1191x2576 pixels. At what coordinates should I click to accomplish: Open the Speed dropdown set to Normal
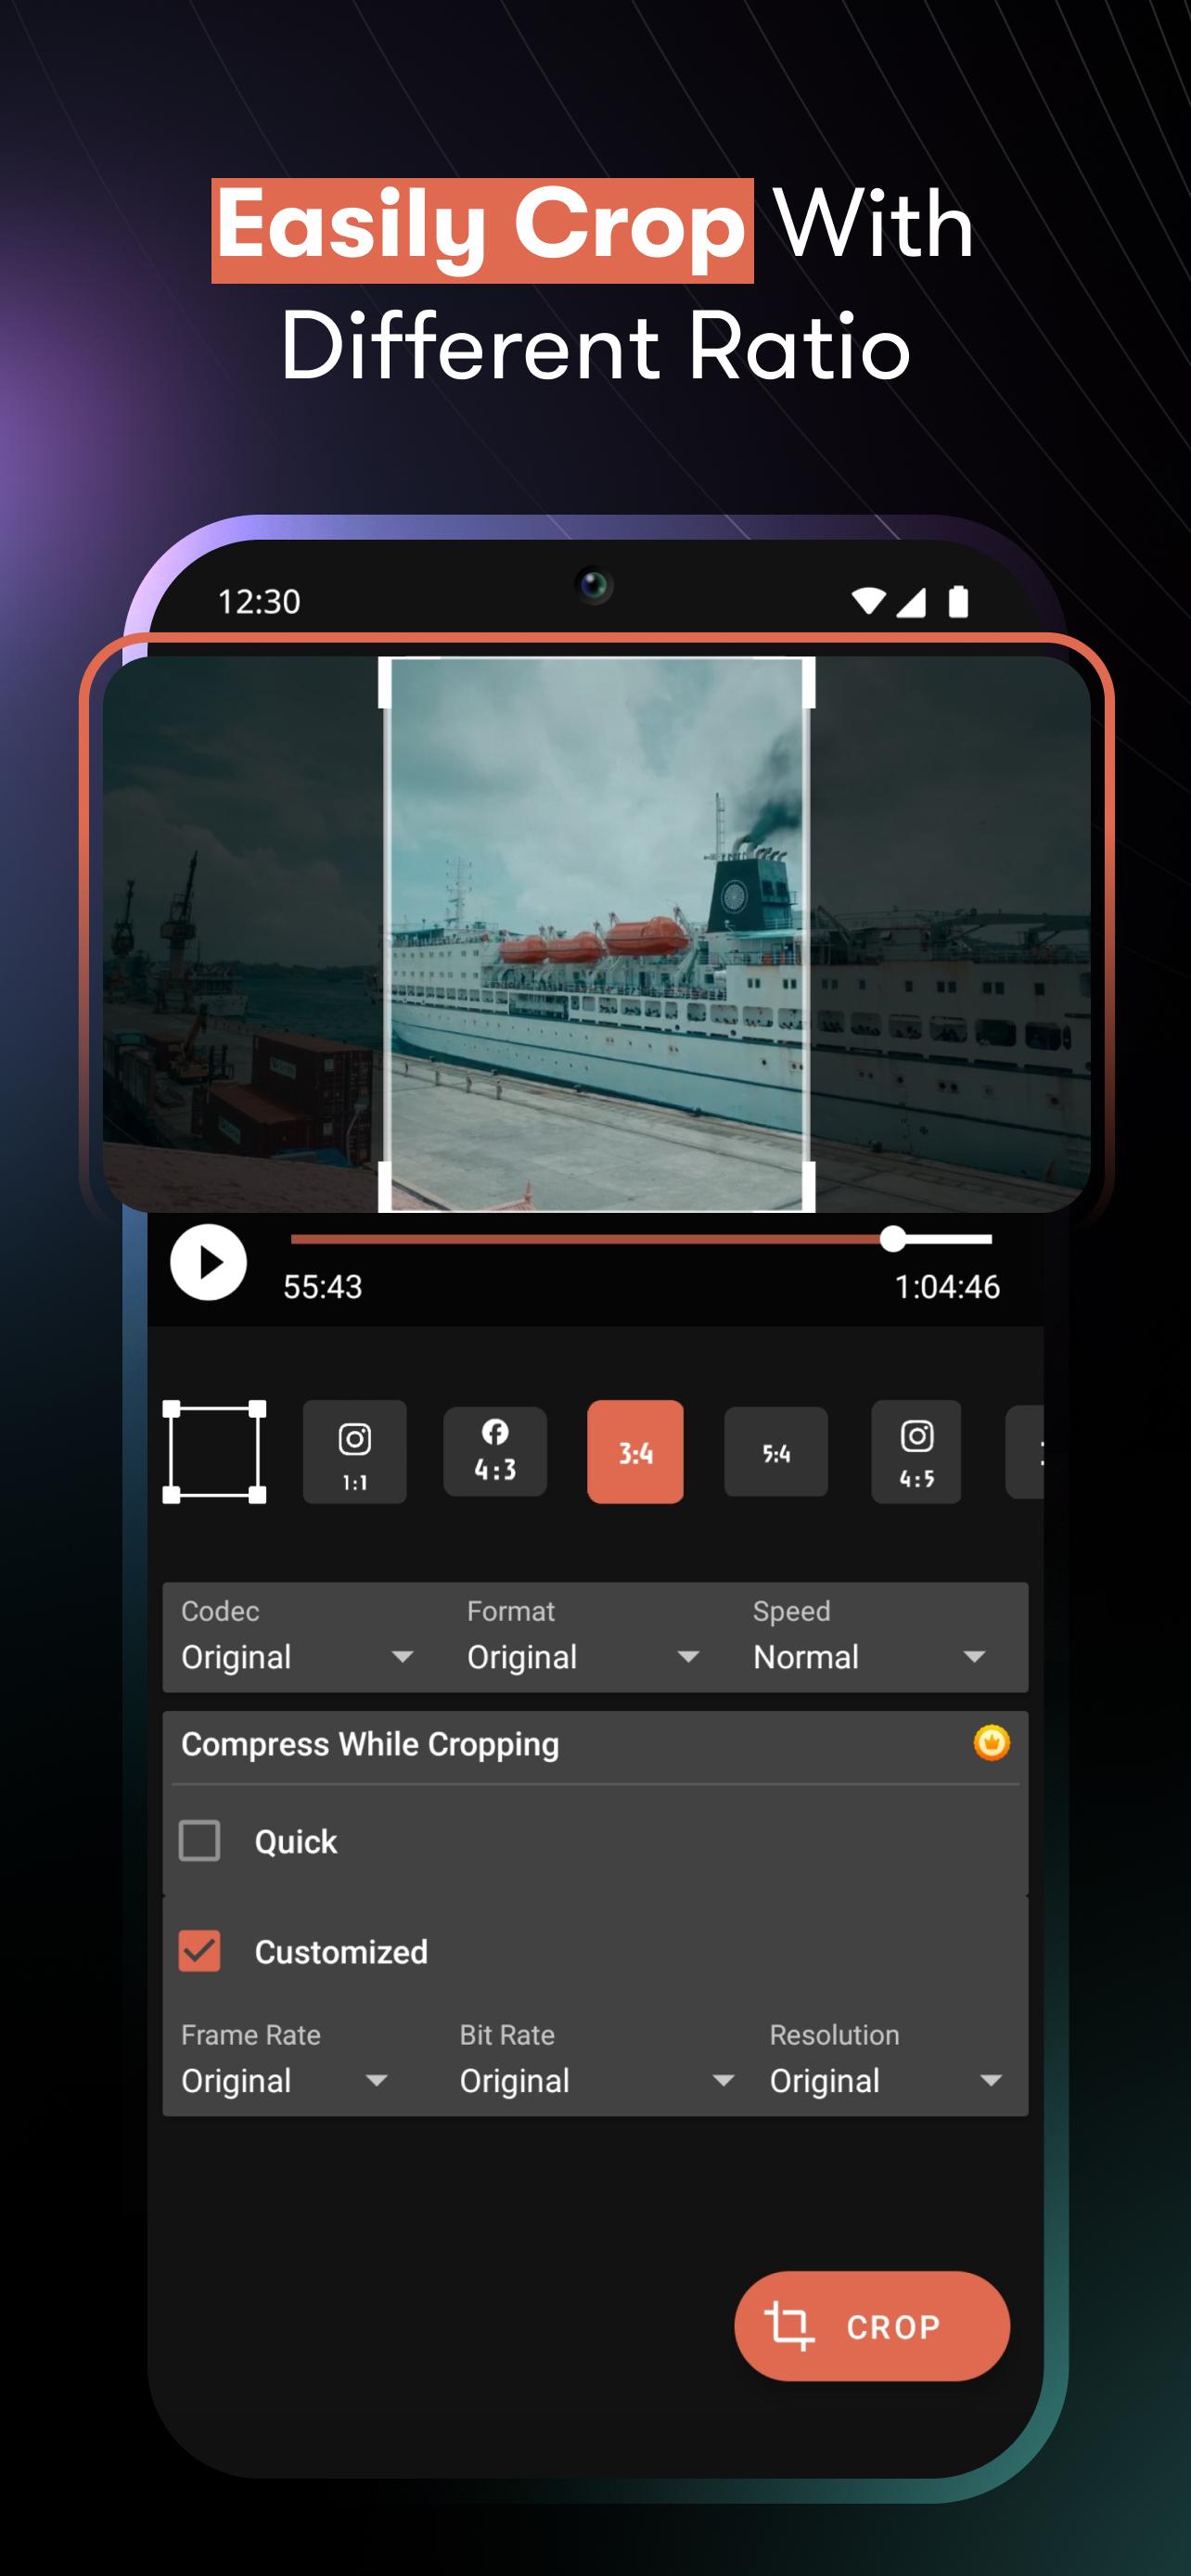(870, 1638)
